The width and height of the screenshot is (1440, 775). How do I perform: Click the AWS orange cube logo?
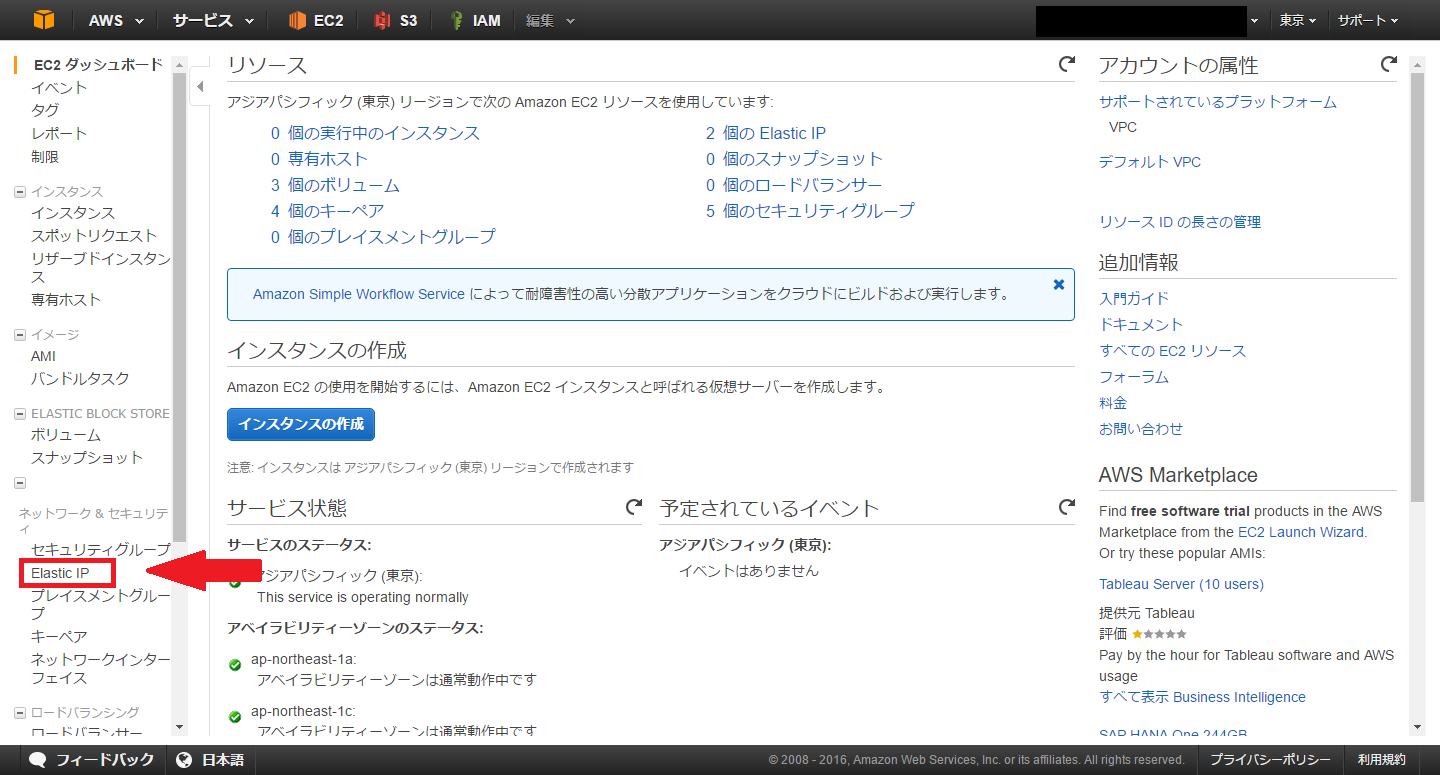click(x=44, y=20)
